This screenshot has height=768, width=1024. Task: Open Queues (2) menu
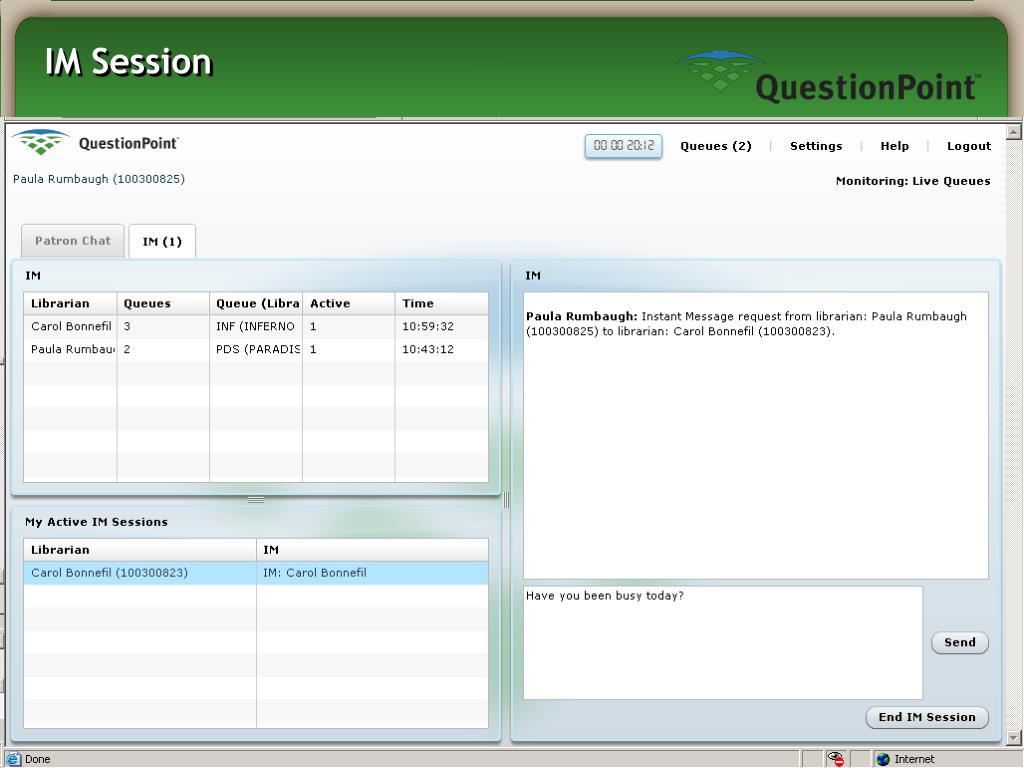click(x=716, y=146)
